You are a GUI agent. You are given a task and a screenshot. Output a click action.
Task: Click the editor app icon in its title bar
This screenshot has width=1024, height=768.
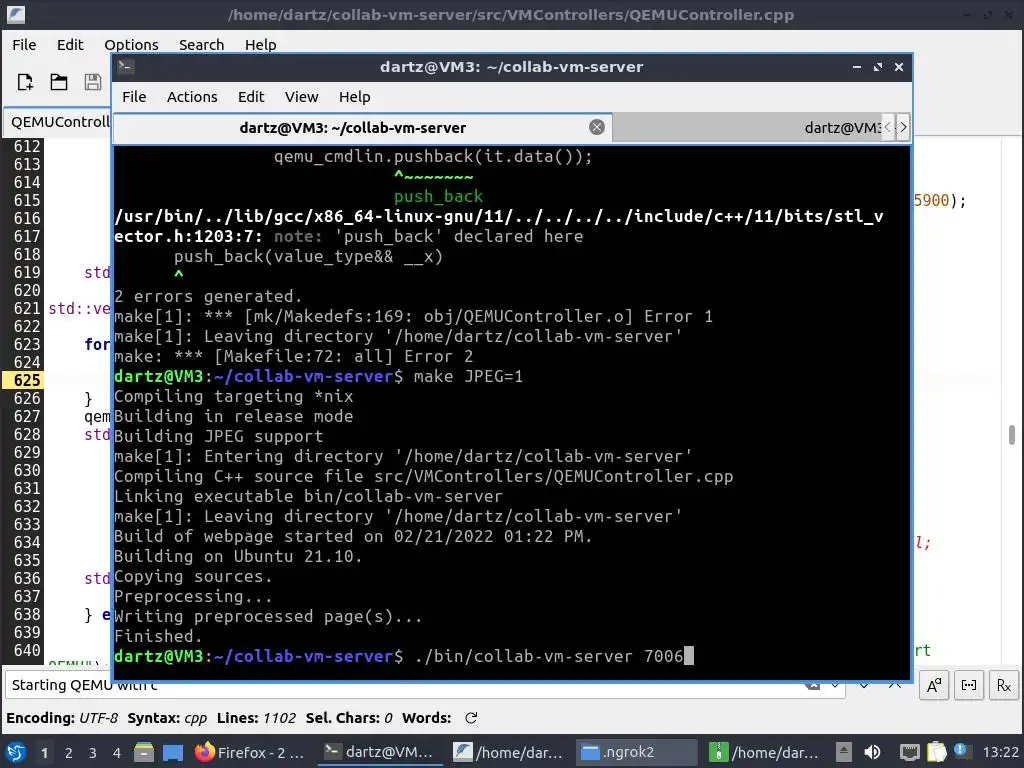tap(16, 14)
